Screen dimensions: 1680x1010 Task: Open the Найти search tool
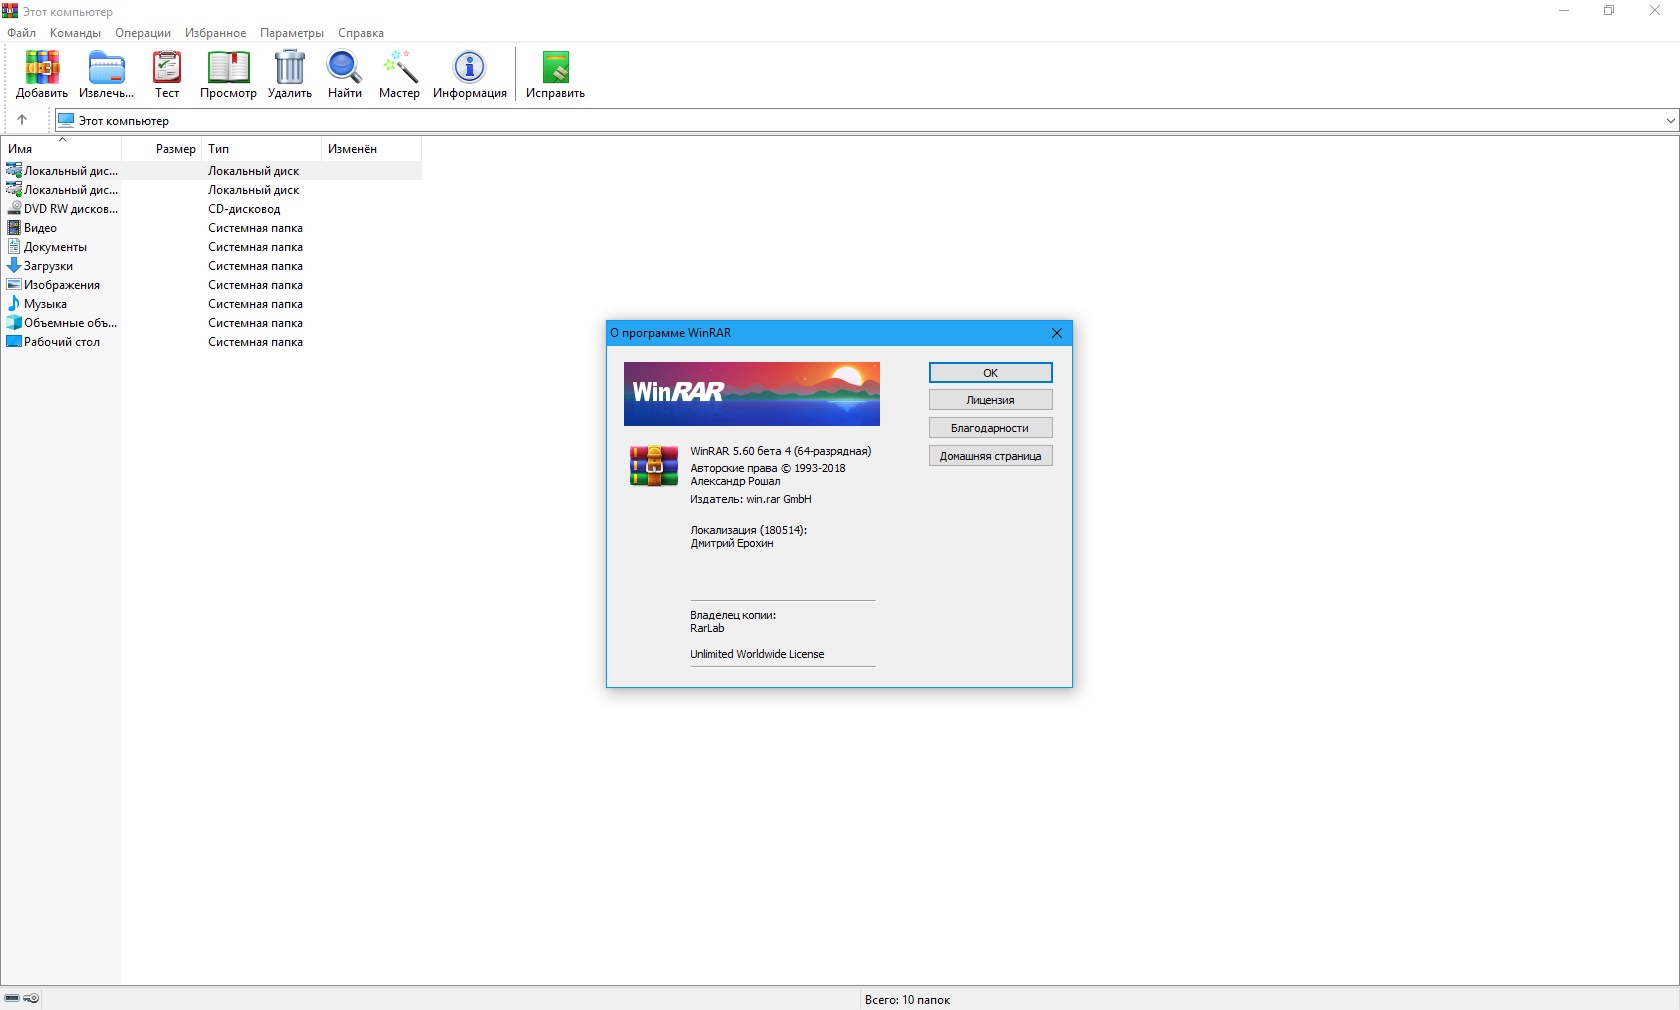tap(345, 75)
